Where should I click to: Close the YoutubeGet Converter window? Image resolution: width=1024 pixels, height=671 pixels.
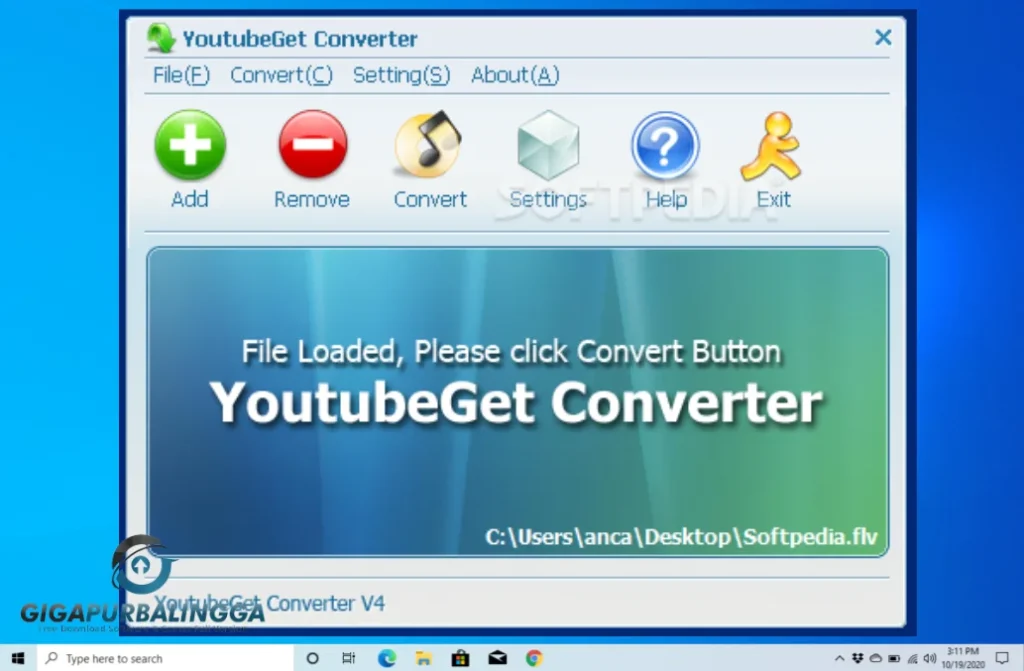click(x=883, y=37)
